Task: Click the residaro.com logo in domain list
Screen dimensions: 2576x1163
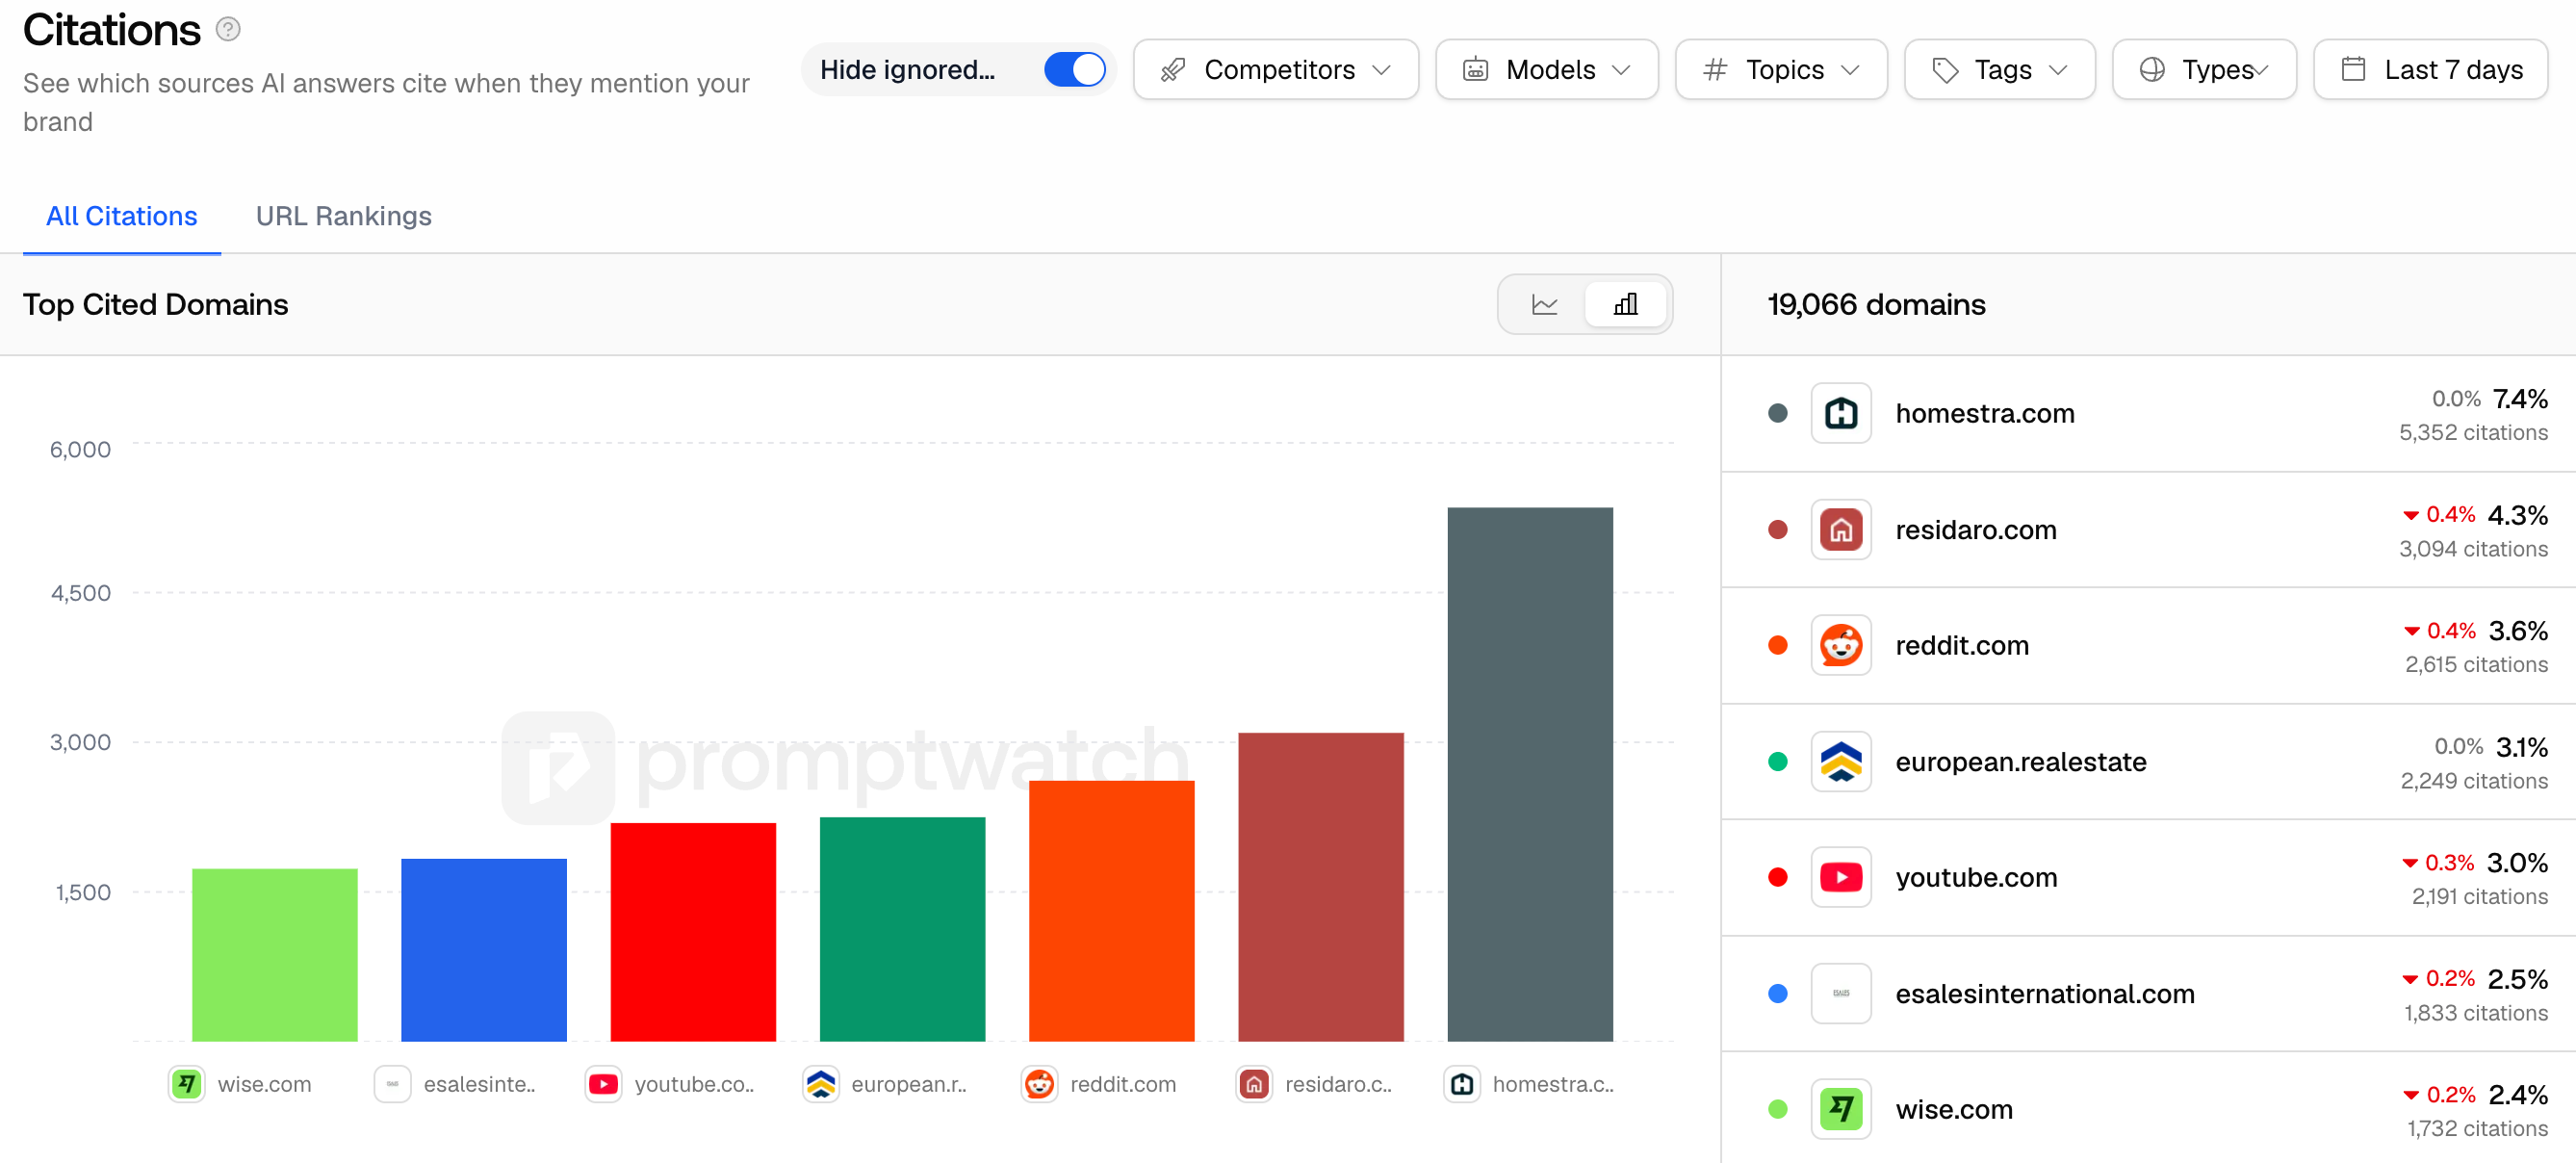Action: (1840, 529)
